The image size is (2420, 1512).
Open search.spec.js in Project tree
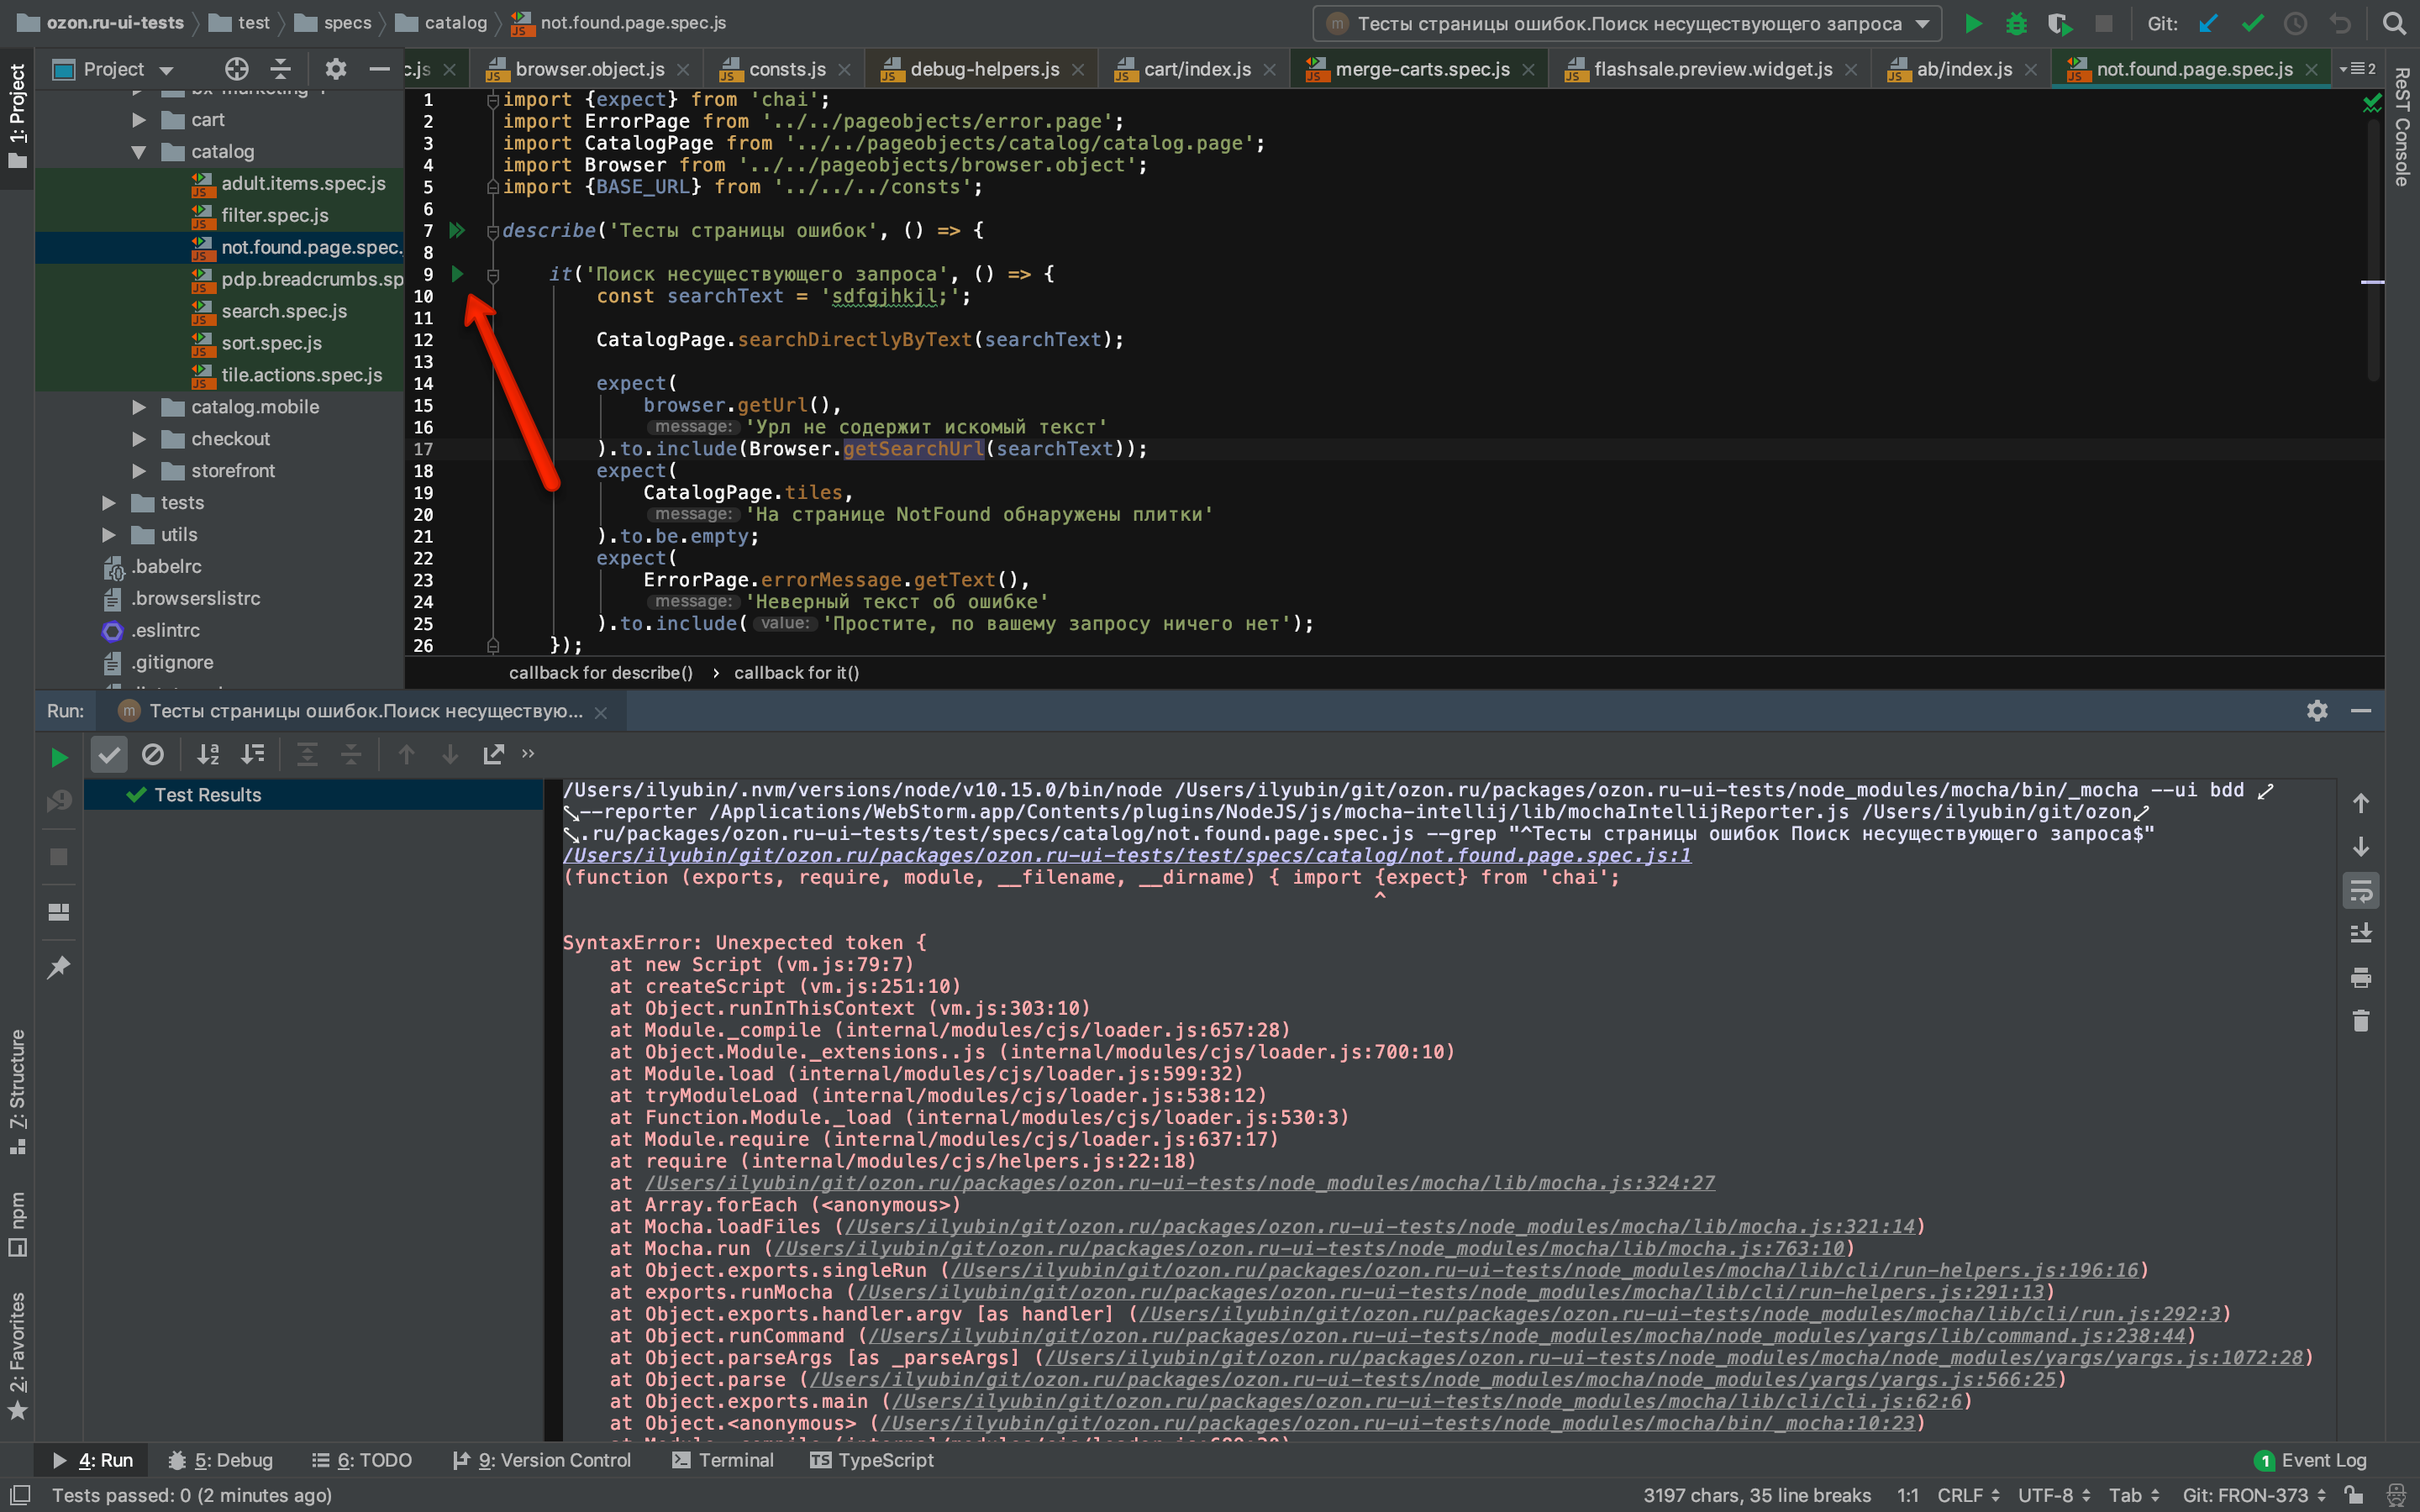pos(284,311)
